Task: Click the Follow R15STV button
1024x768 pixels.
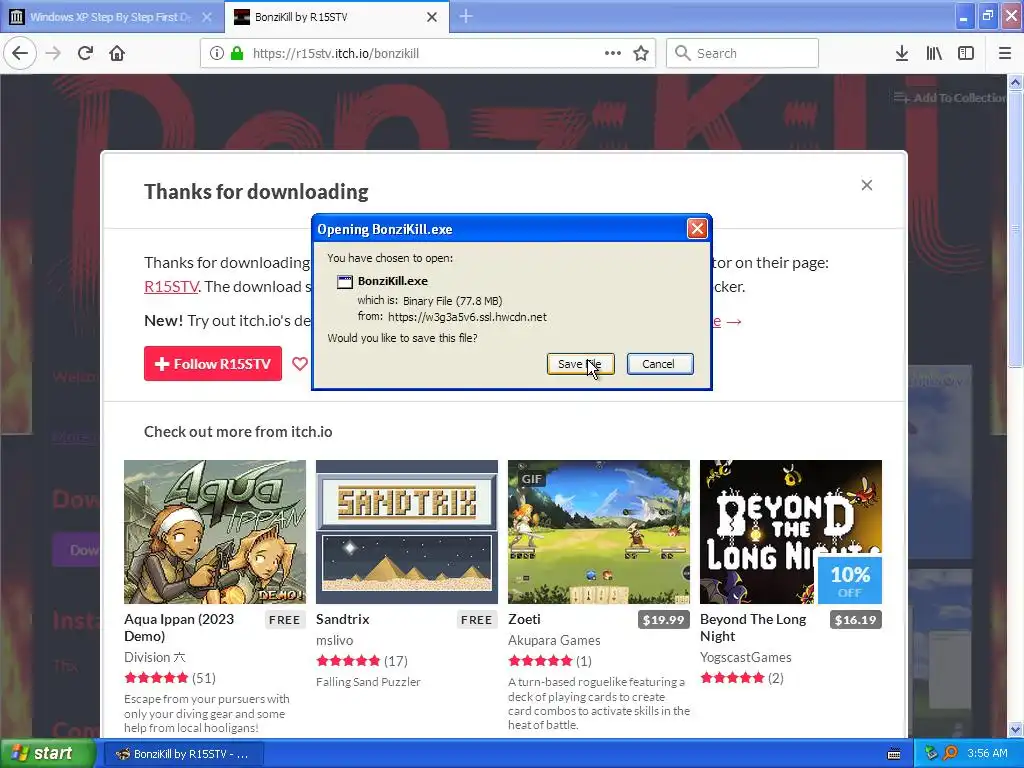Action: click(213, 364)
